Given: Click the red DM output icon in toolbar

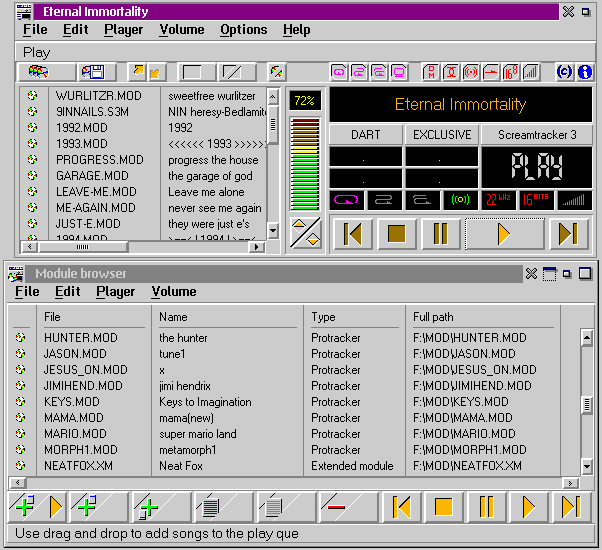Looking at the screenshot, I should point(431,72).
